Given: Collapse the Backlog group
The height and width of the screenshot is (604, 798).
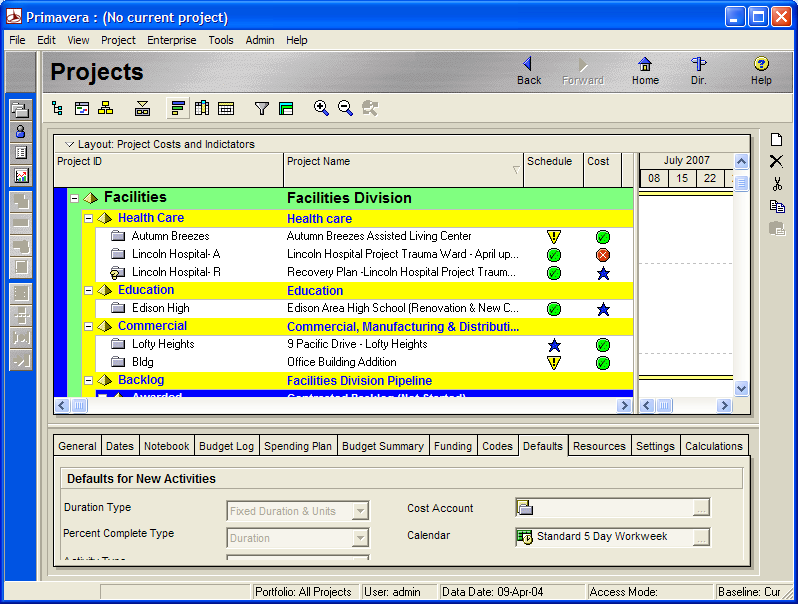Looking at the screenshot, I should click(88, 380).
